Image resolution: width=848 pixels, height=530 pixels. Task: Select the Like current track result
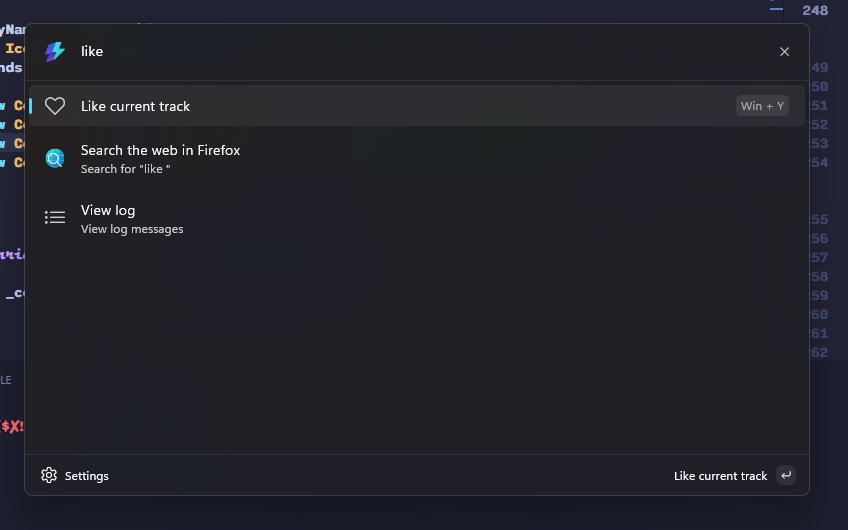click(x=136, y=106)
